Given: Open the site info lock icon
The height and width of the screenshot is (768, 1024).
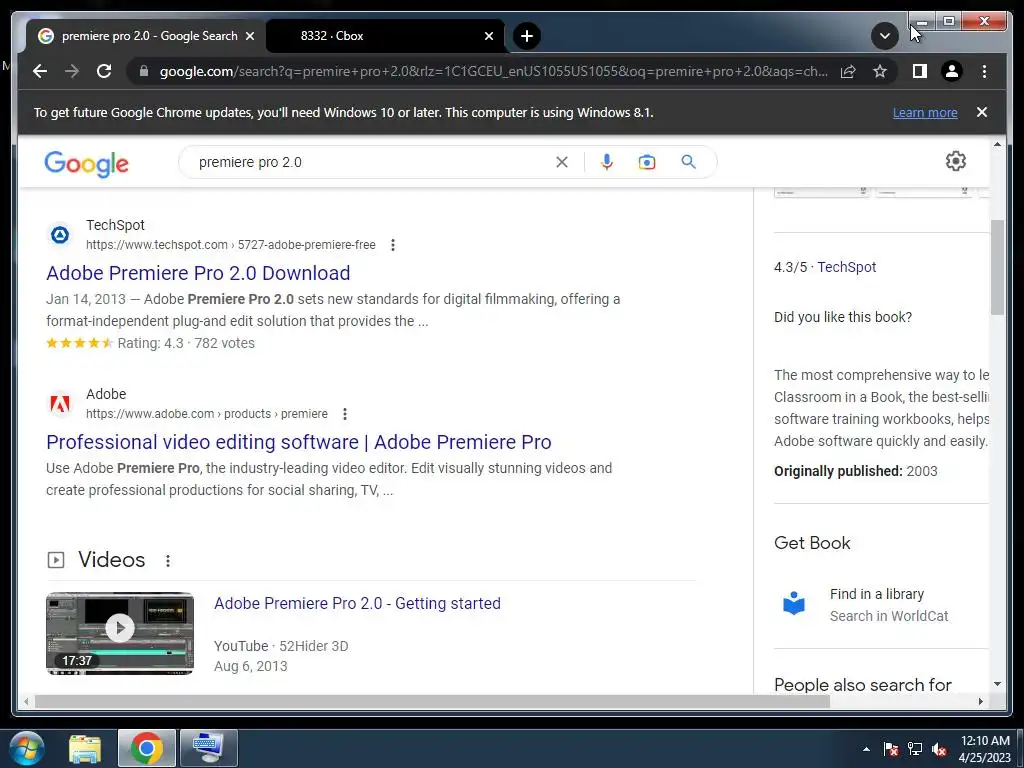Looking at the screenshot, I should [144, 71].
